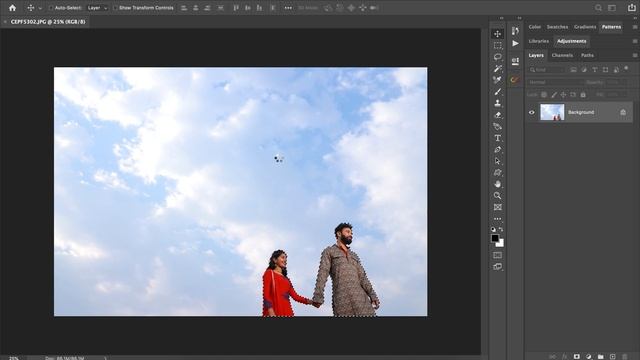Select the Eyedropper tool
640x360 pixels.
[x=497, y=80]
